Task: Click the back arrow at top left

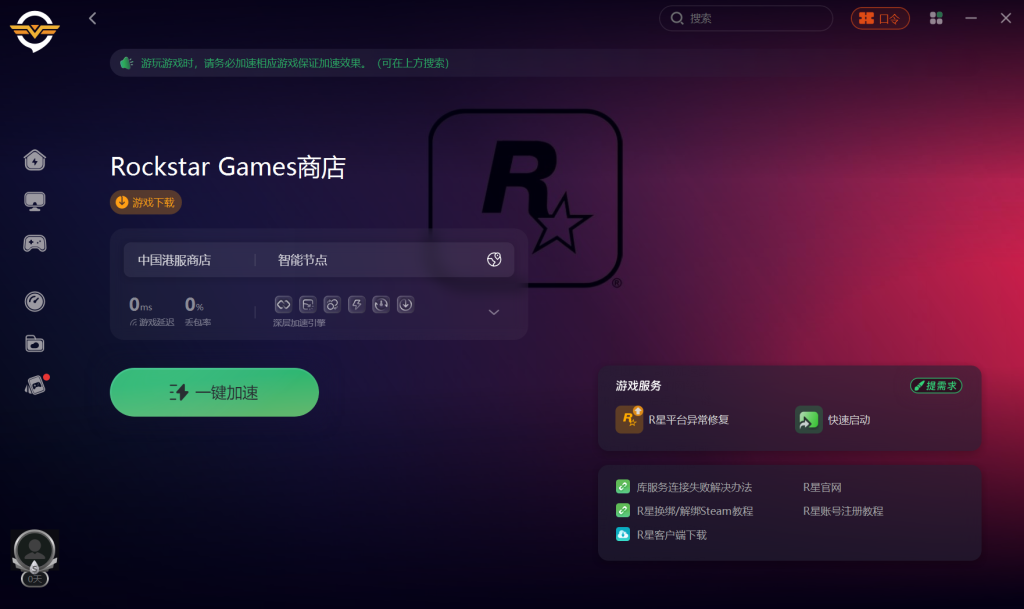Action: (x=93, y=18)
